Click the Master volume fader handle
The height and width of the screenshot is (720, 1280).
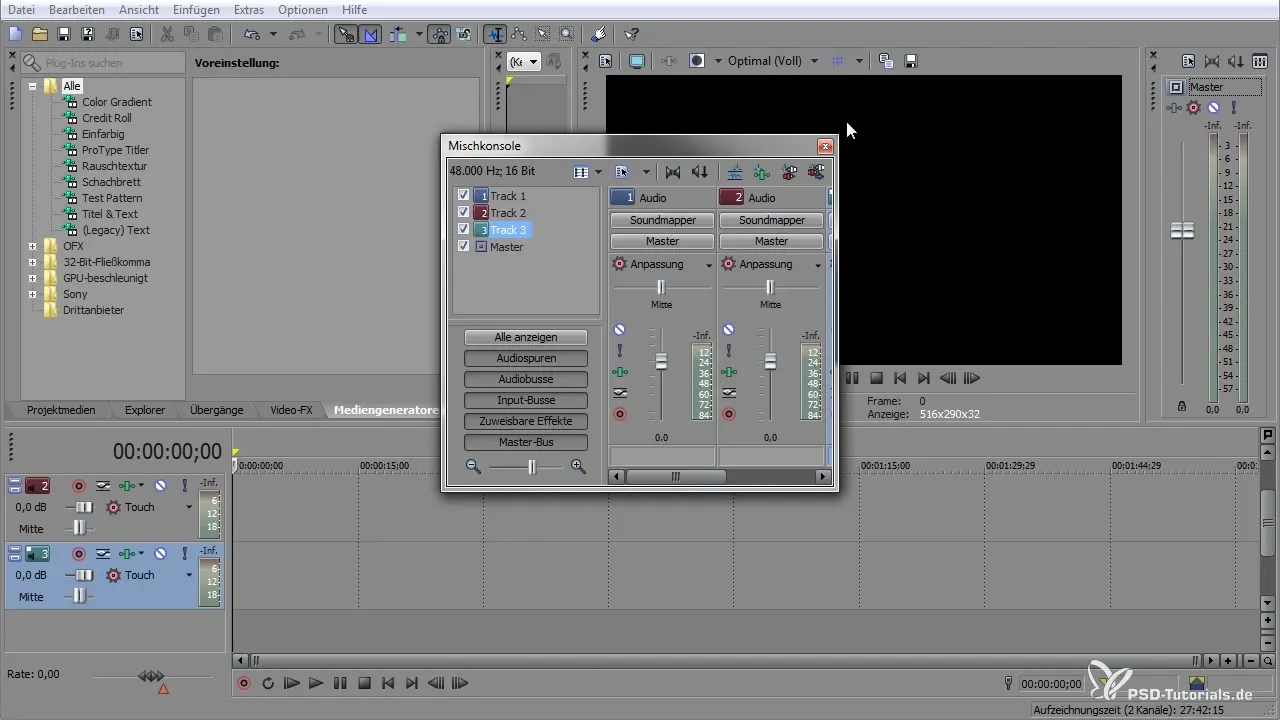click(1183, 231)
